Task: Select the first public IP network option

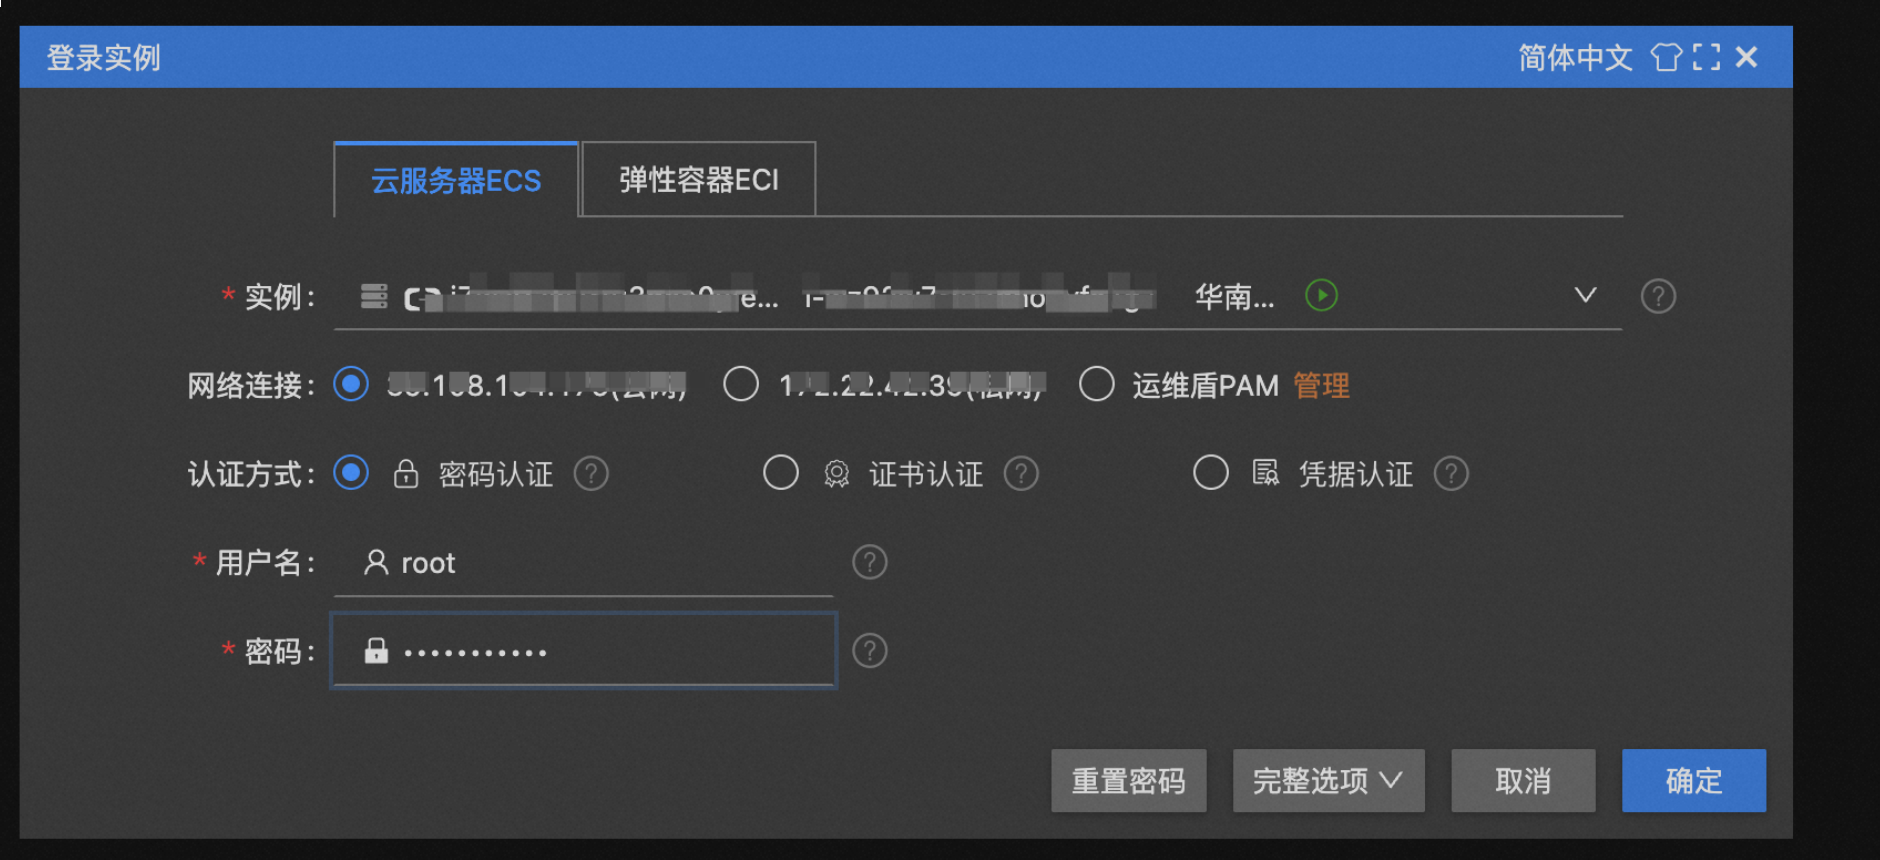Action: pyautogui.click(x=351, y=384)
